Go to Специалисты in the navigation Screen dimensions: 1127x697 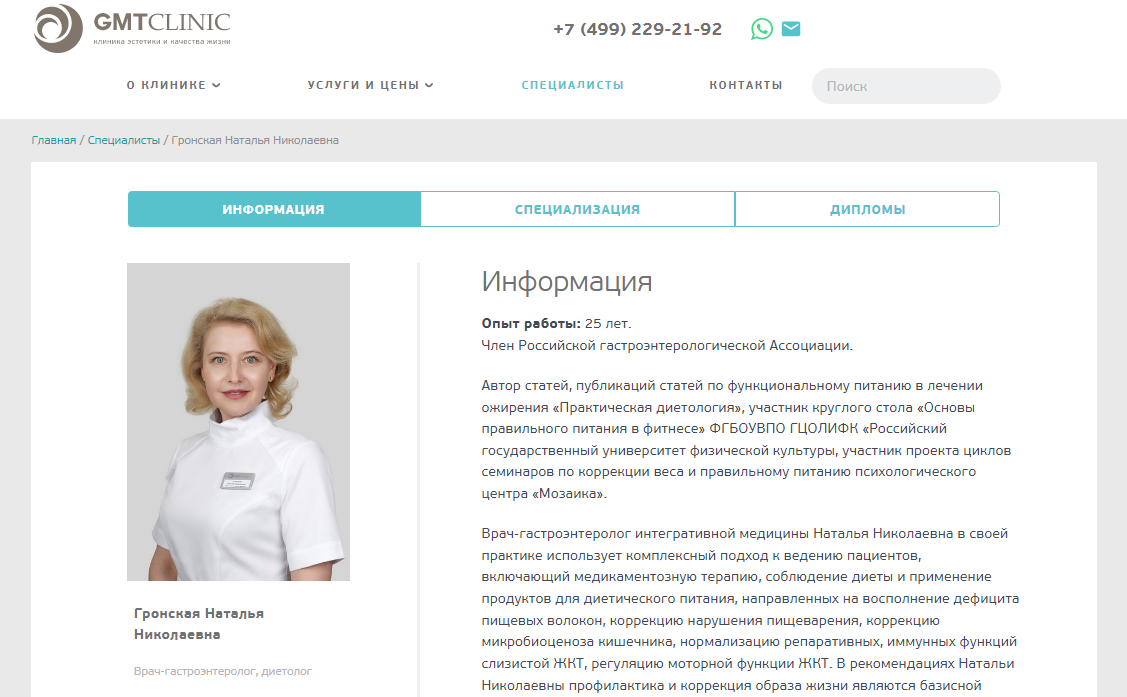[573, 85]
